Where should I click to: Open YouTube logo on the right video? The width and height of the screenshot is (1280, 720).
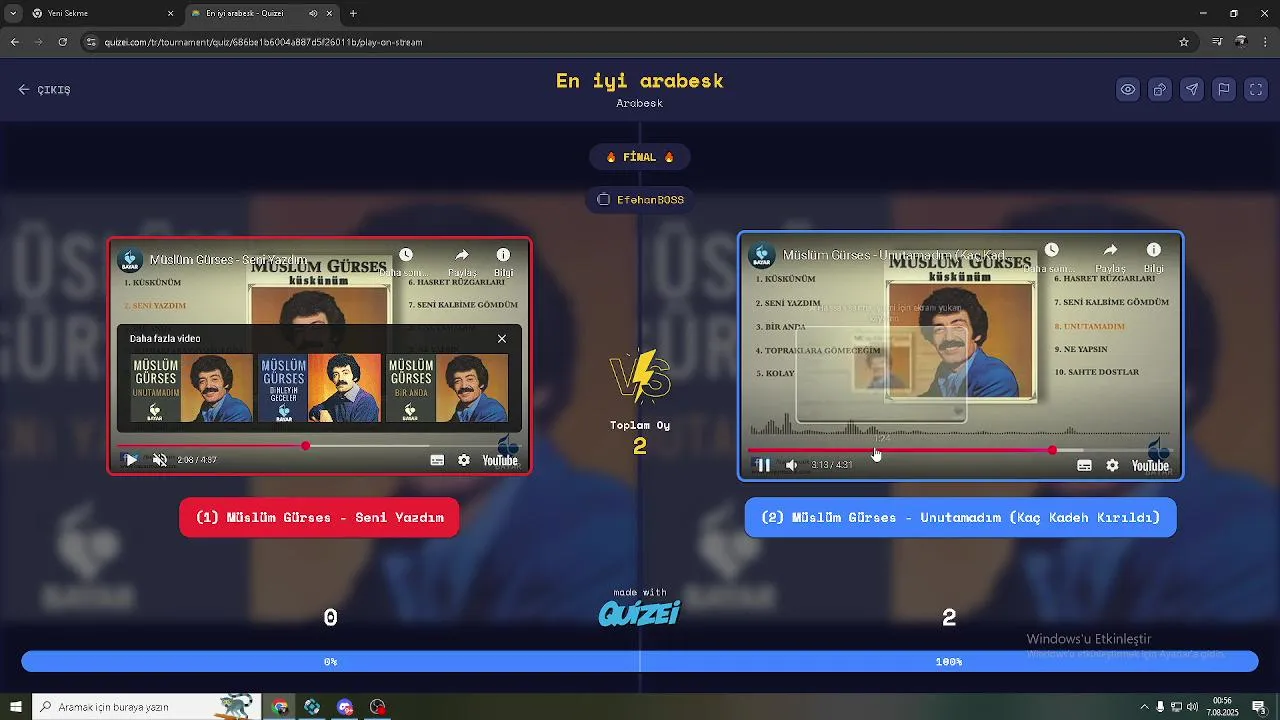[x=1150, y=465]
